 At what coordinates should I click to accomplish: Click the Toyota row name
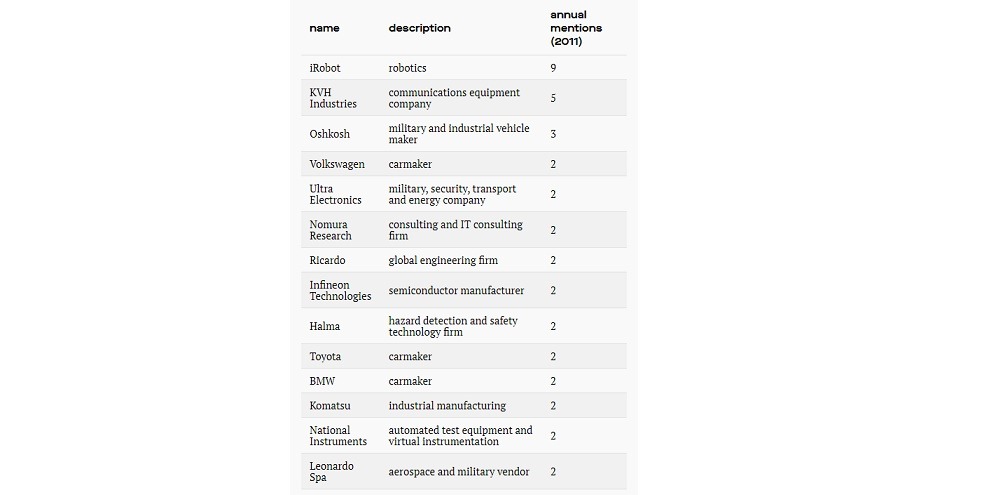(325, 357)
